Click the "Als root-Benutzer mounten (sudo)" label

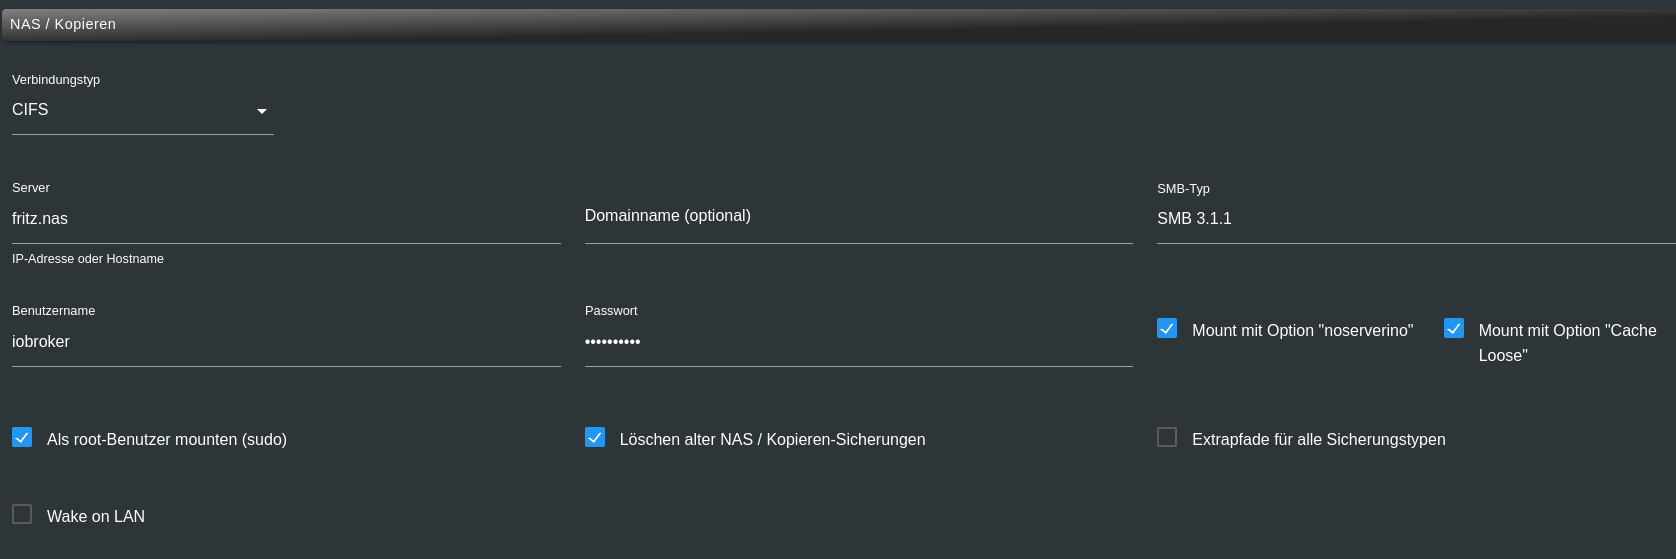pyautogui.click(x=167, y=440)
